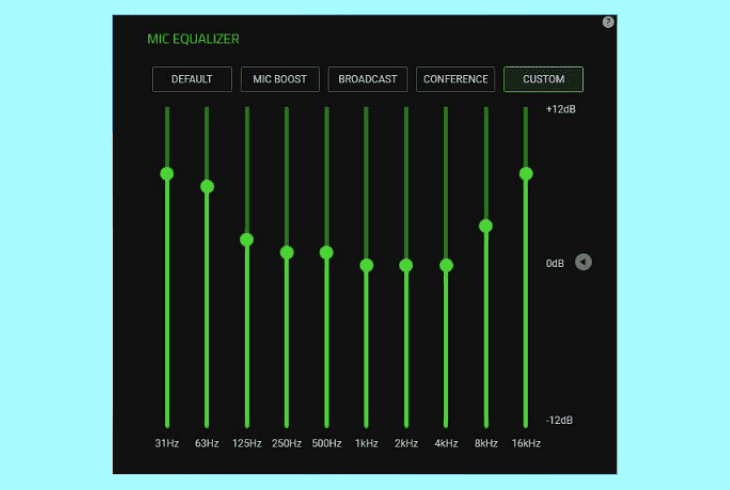
Task: Click the 1kHz slider knob
Action: coord(366,265)
